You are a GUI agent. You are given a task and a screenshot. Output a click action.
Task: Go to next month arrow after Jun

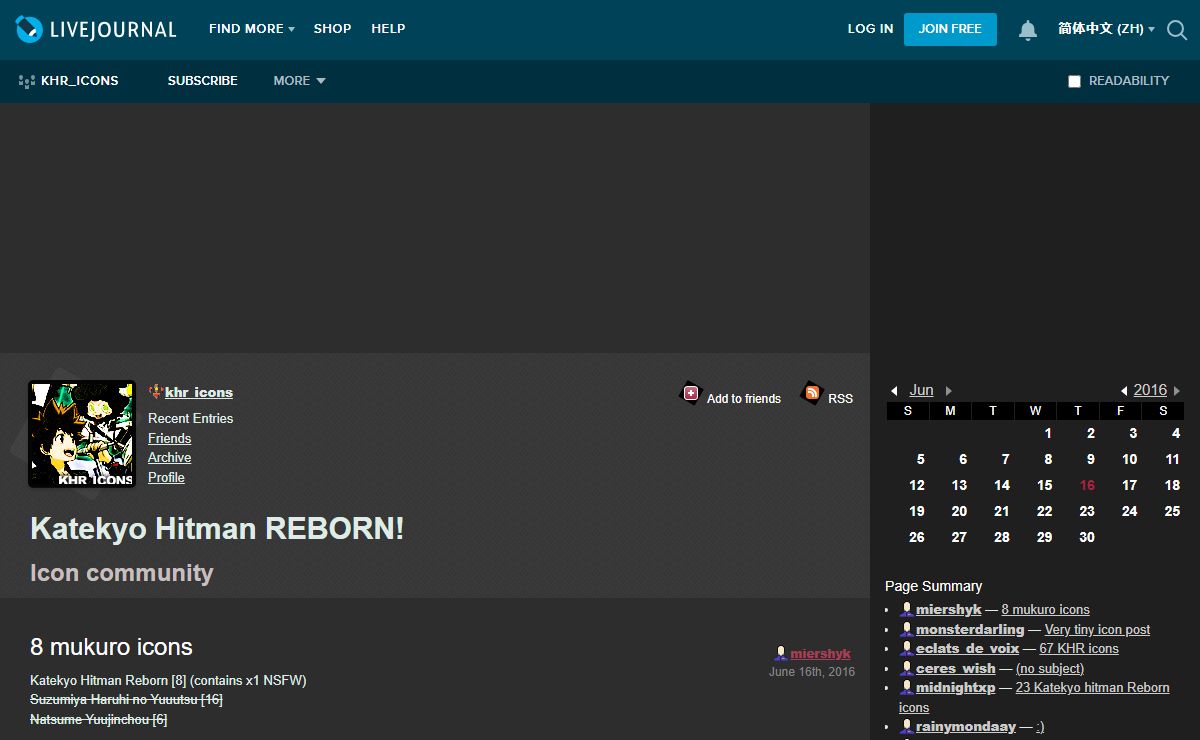(948, 391)
